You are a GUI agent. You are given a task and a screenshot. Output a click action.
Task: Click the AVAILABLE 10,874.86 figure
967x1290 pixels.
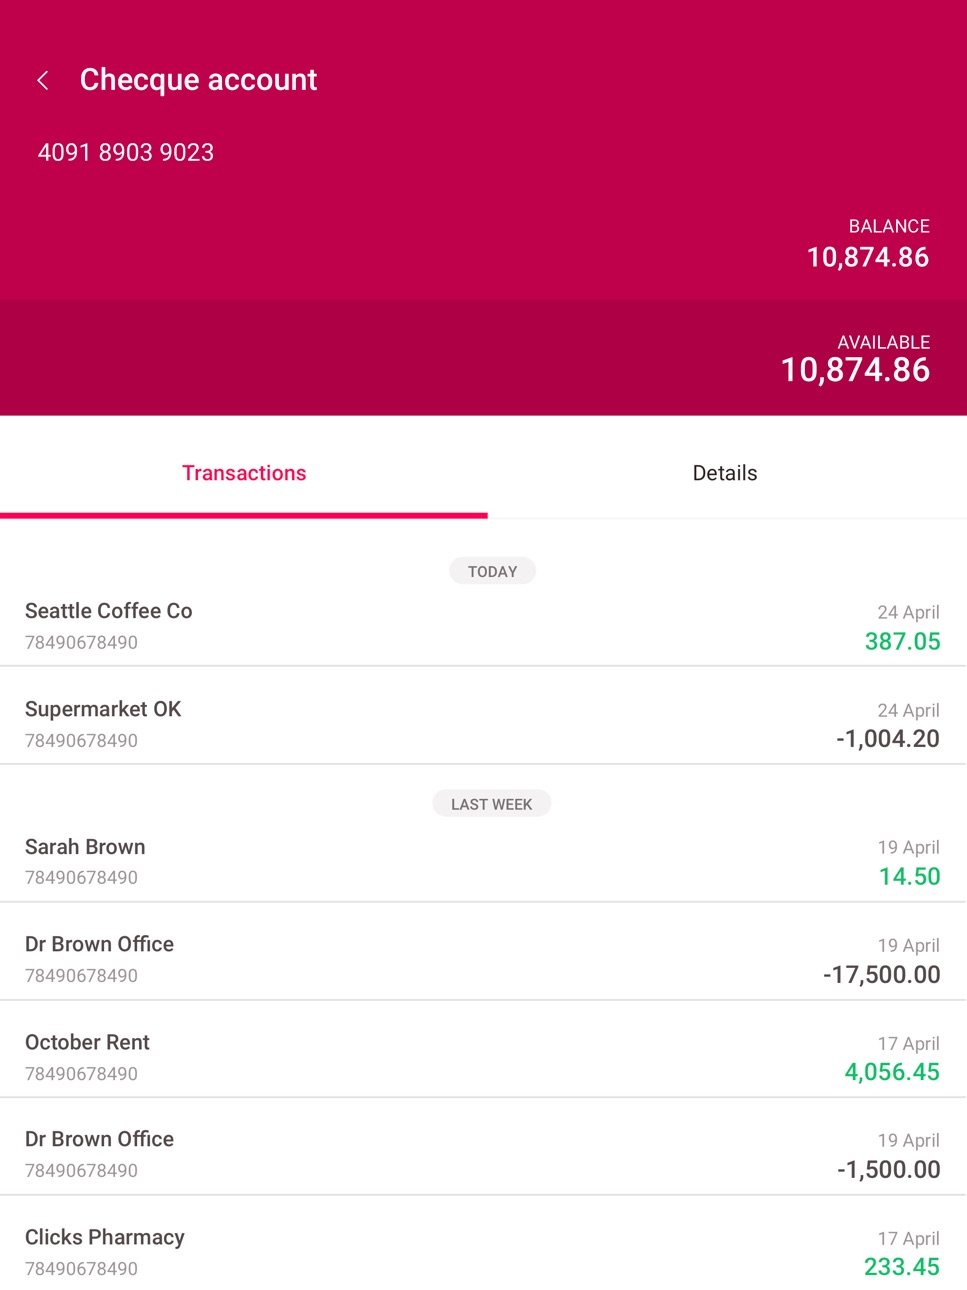(x=855, y=370)
